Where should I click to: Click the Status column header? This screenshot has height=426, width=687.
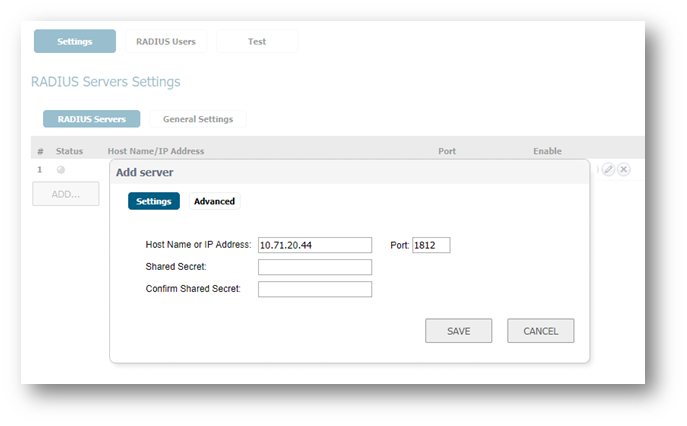pyautogui.click(x=69, y=151)
